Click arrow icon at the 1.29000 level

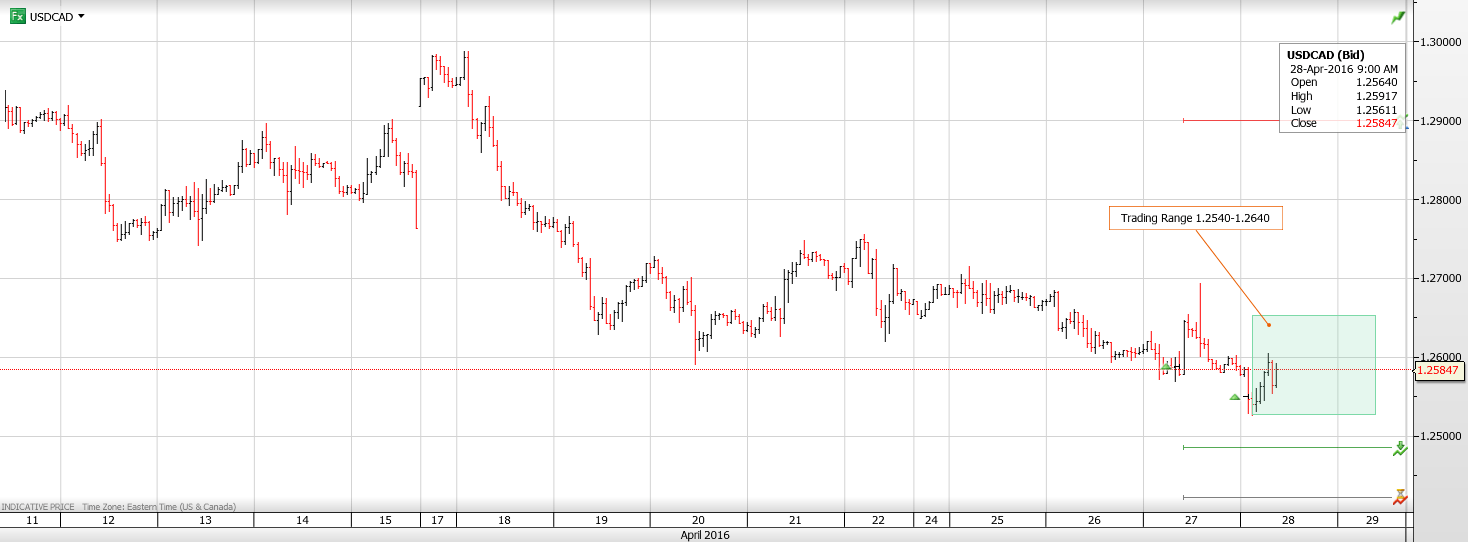[1406, 121]
